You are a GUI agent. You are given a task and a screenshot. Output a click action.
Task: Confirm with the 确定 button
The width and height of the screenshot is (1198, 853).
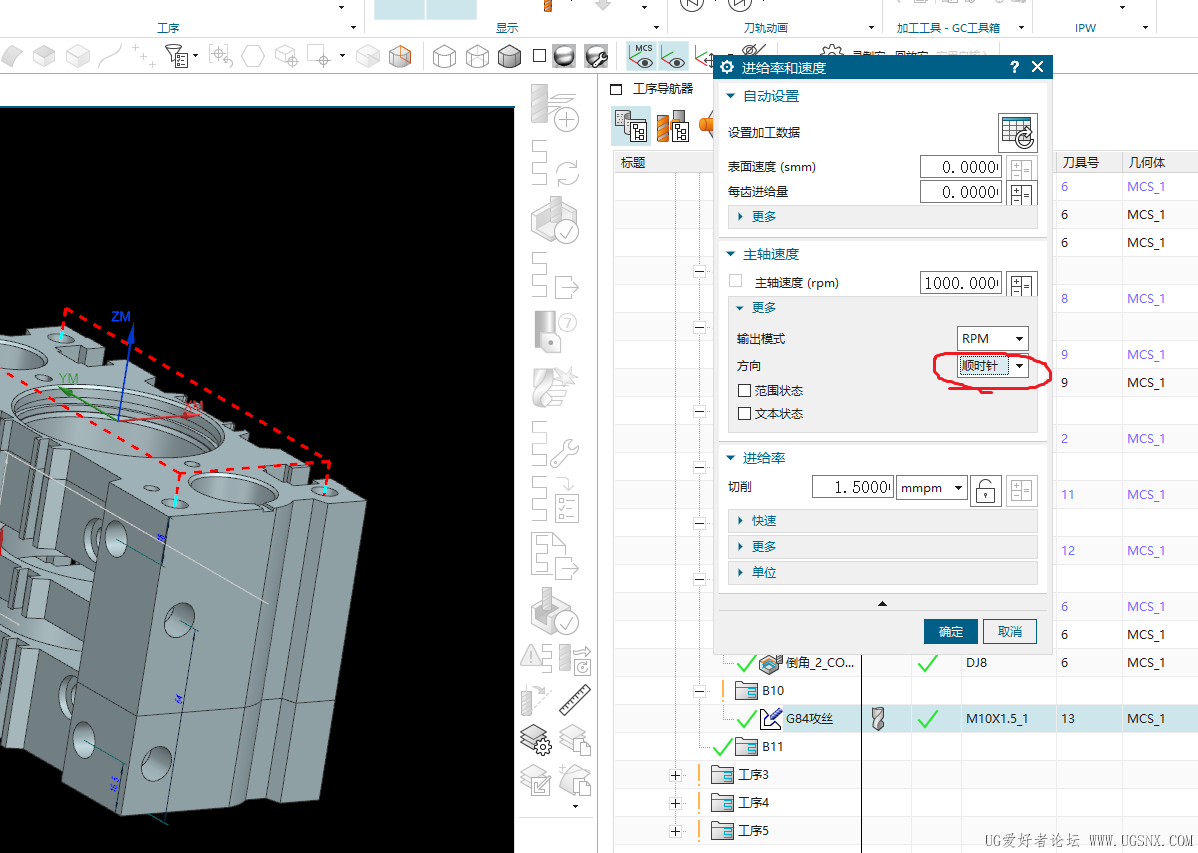pos(950,632)
